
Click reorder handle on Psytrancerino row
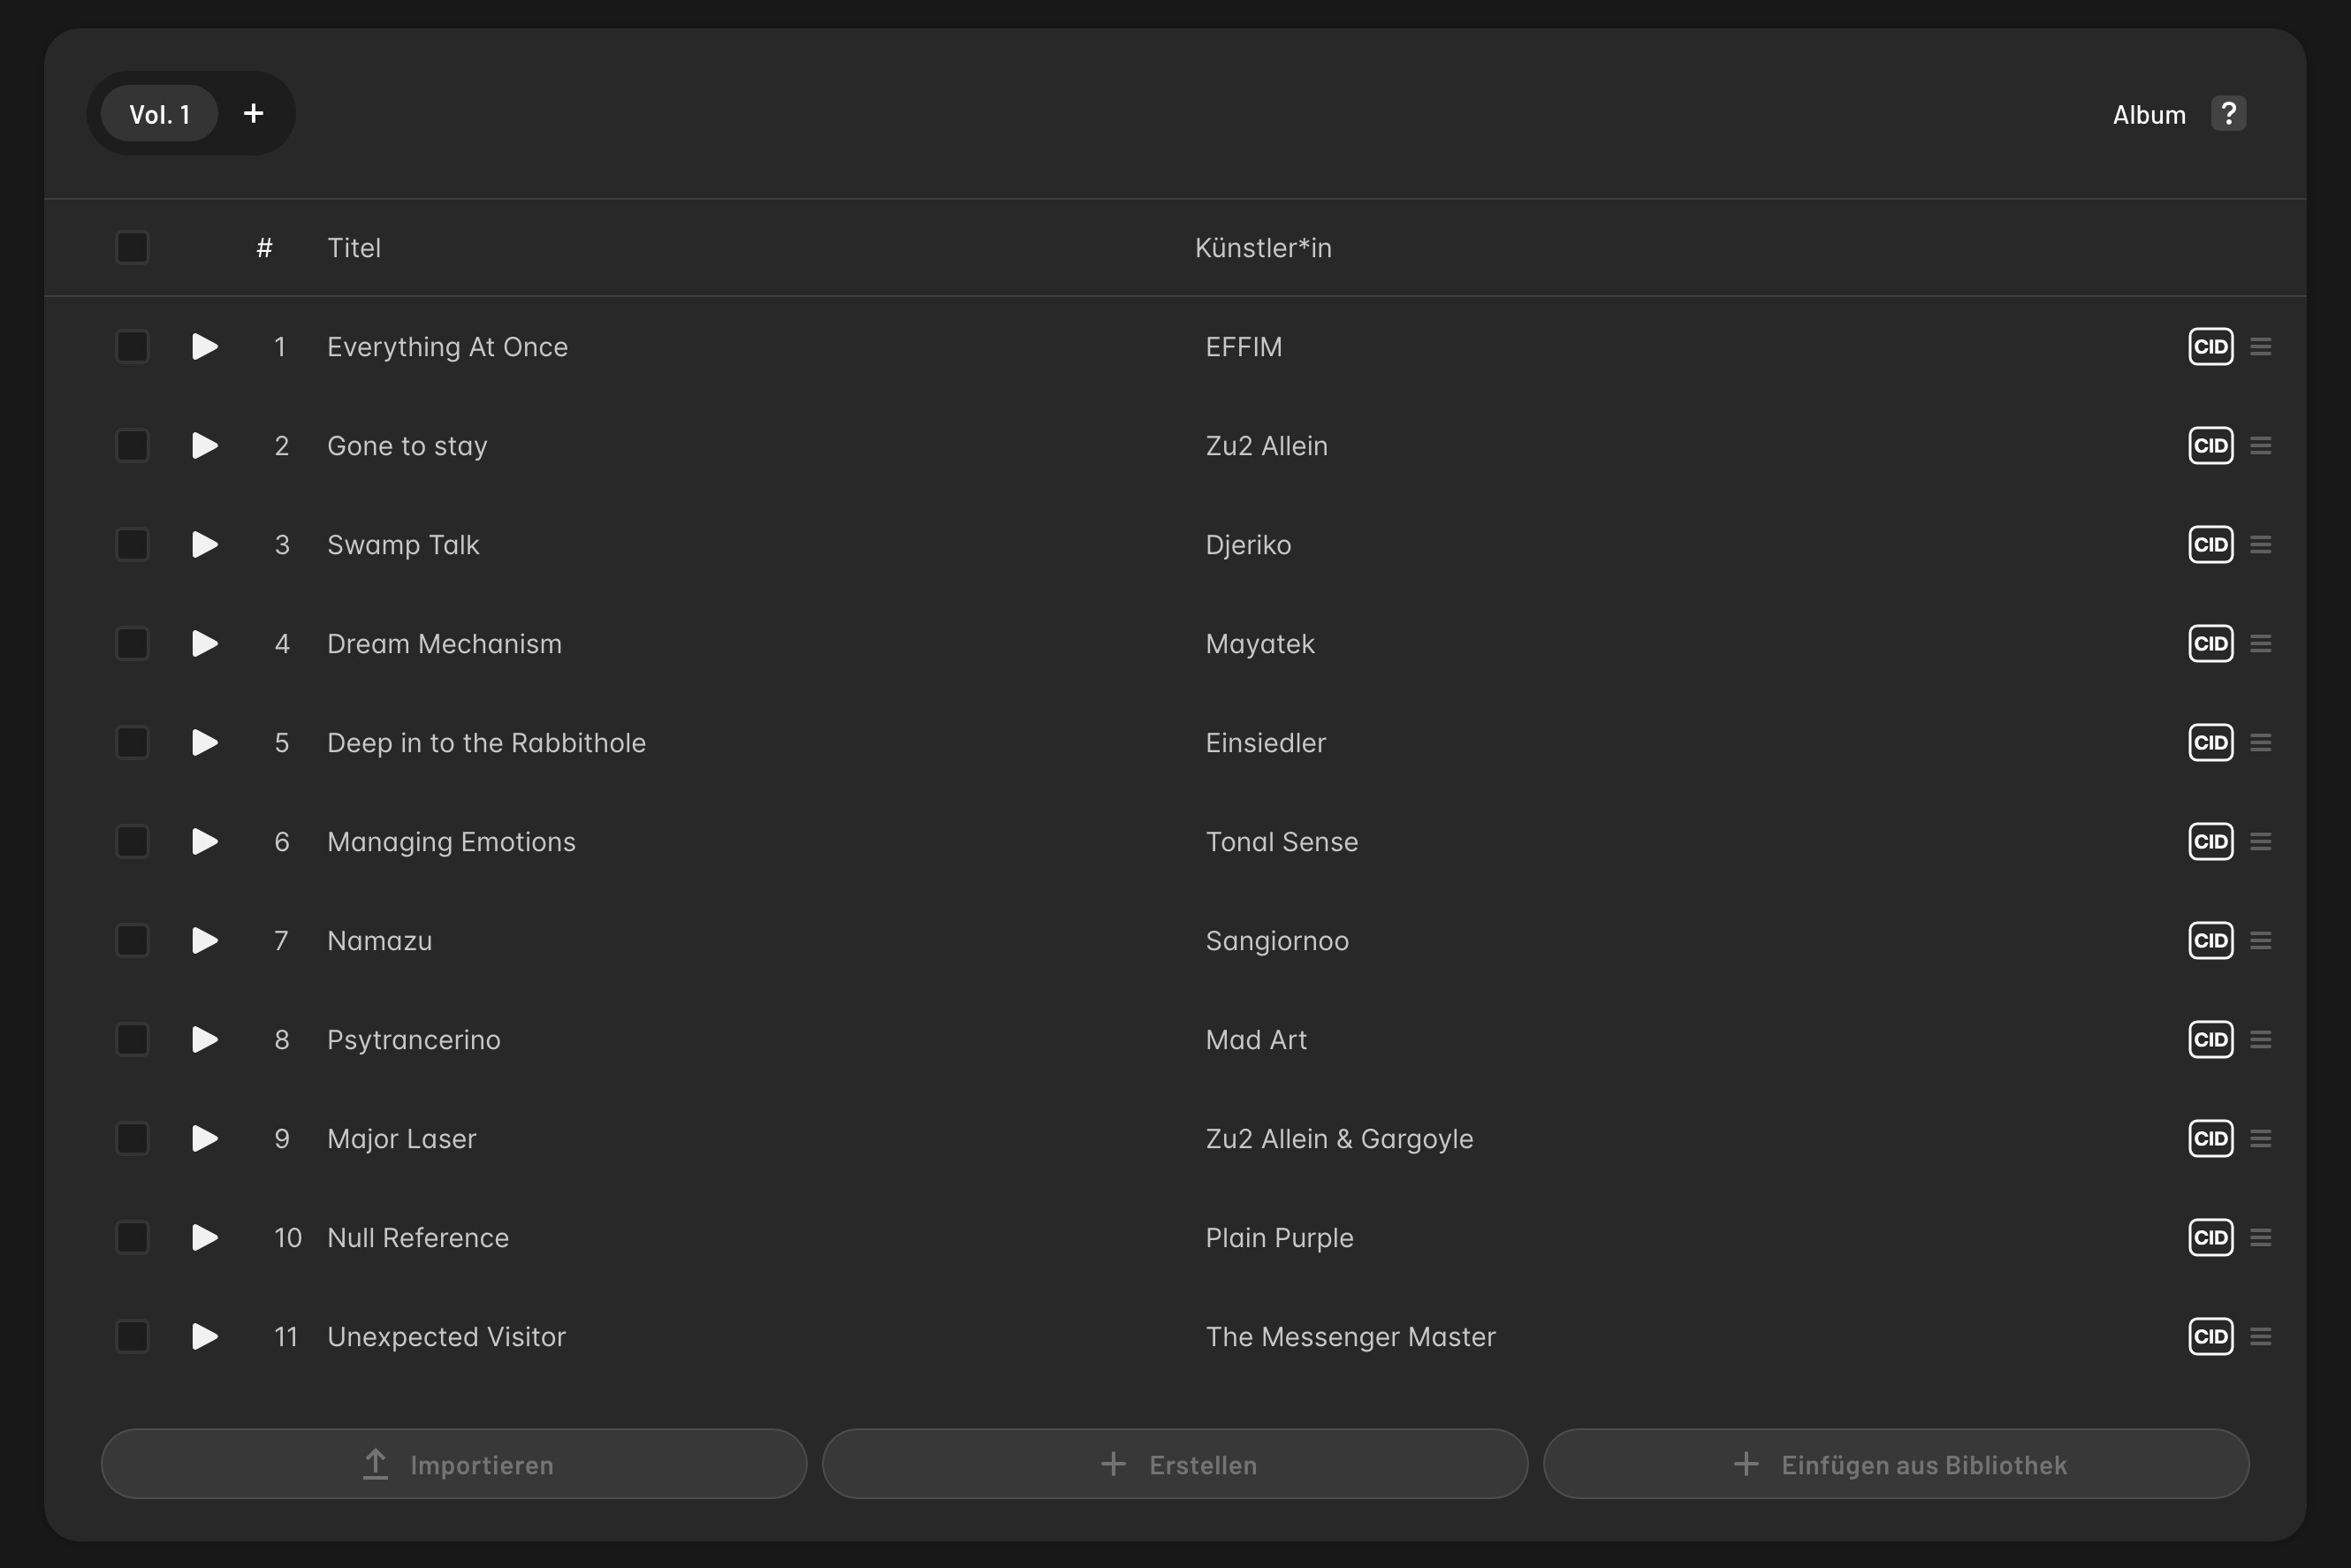tap(2260, 1040)
